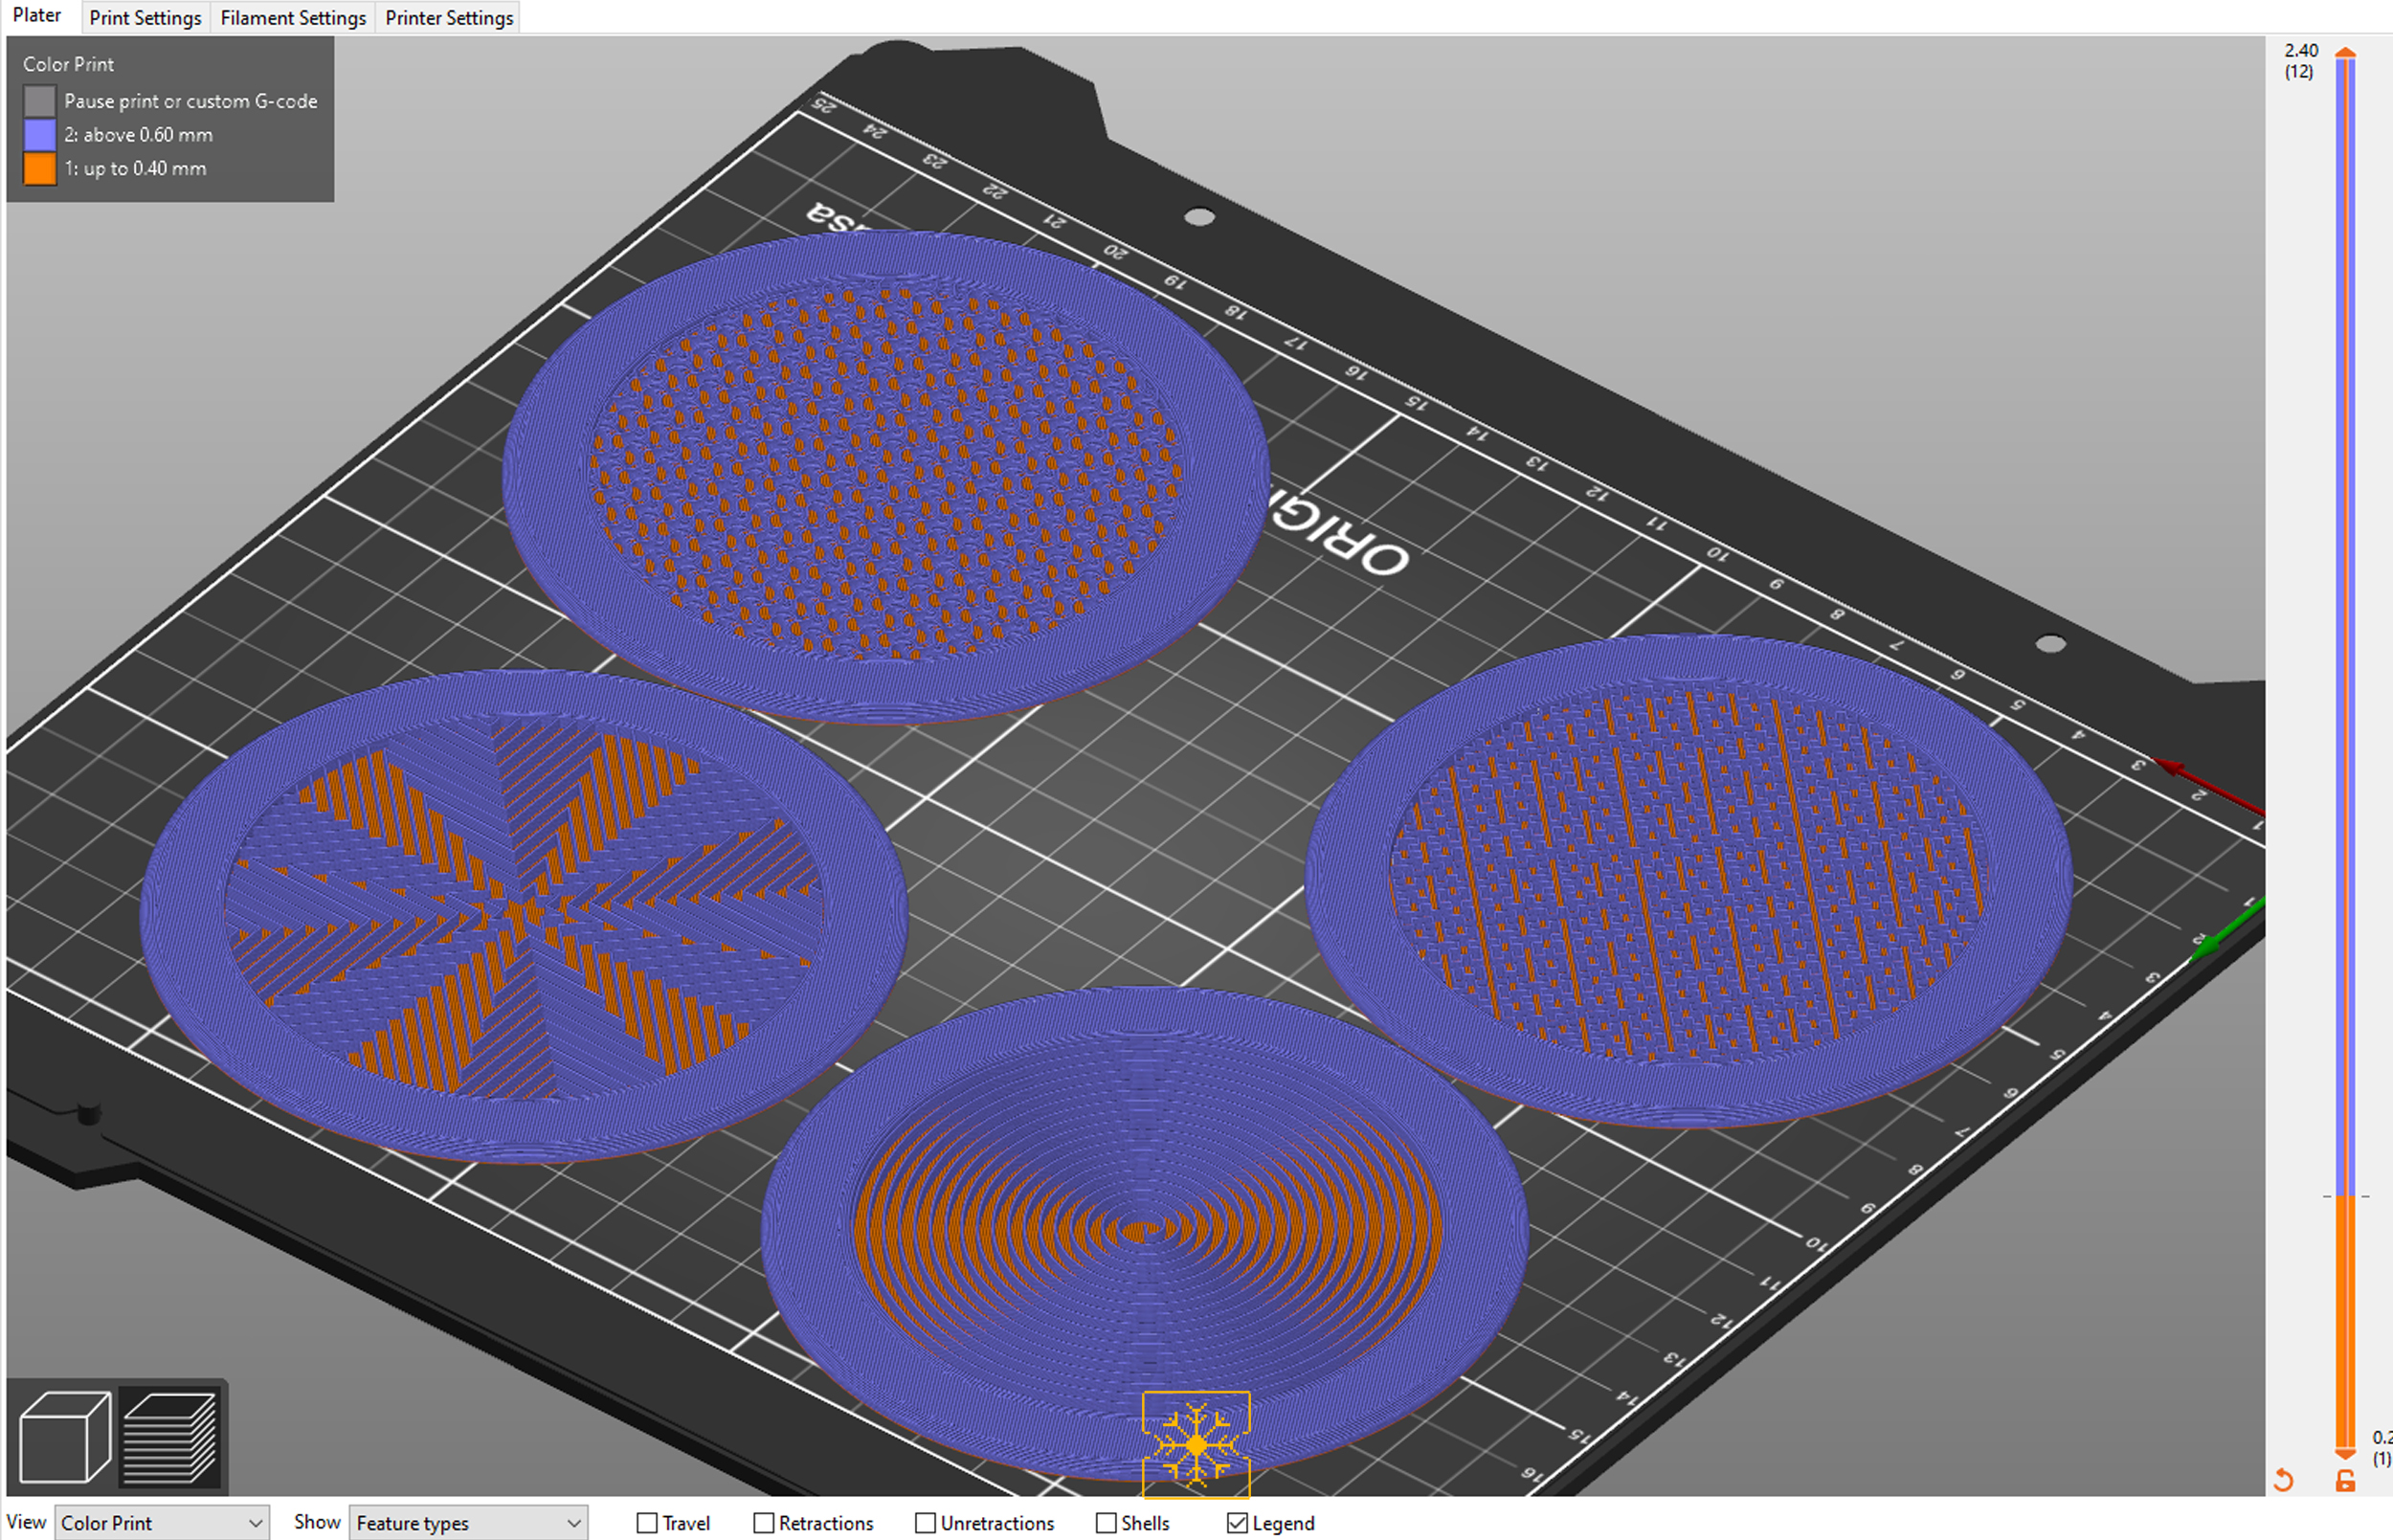
Task: Click the purple 'above 0.60 mm' swatch
Action: (40, 134)
